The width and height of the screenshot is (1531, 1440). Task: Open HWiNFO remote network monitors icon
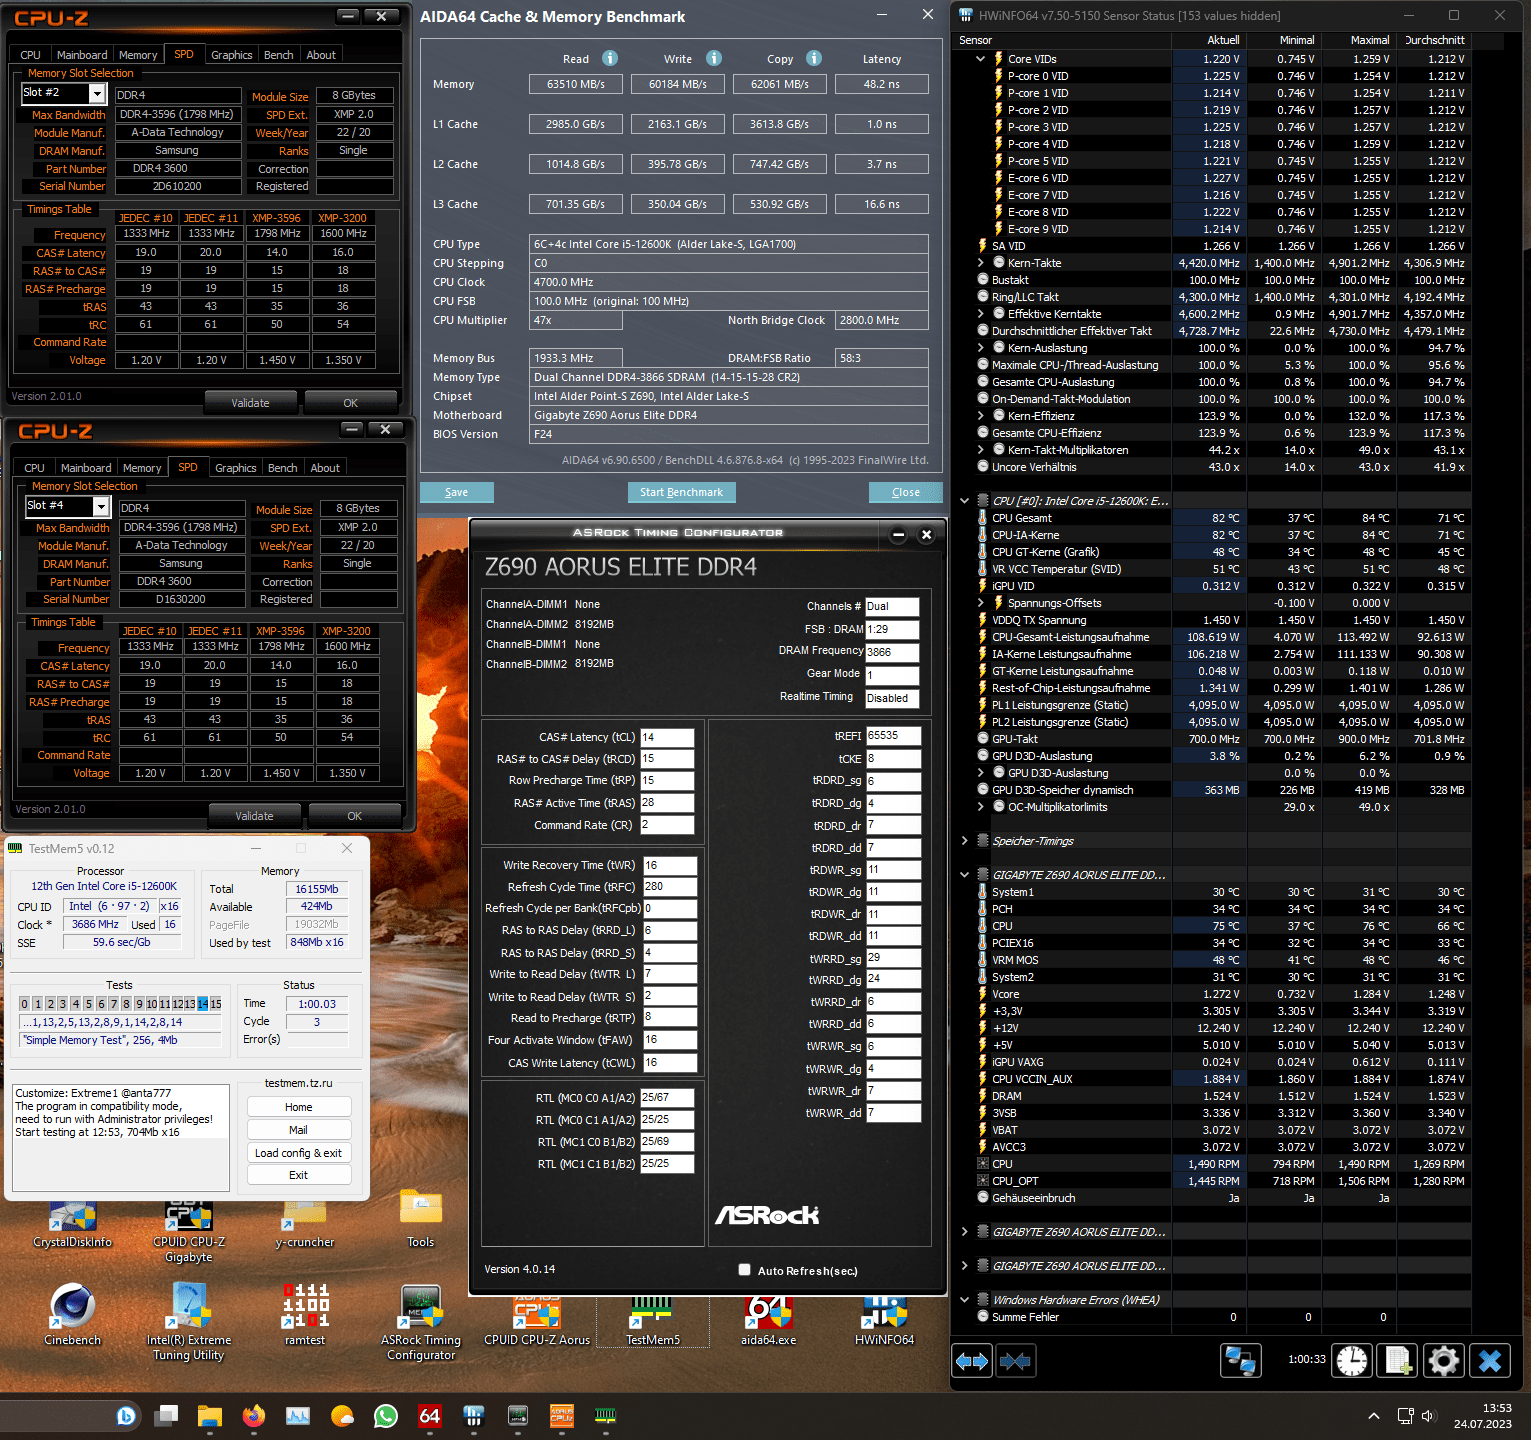point(1241,1361)
